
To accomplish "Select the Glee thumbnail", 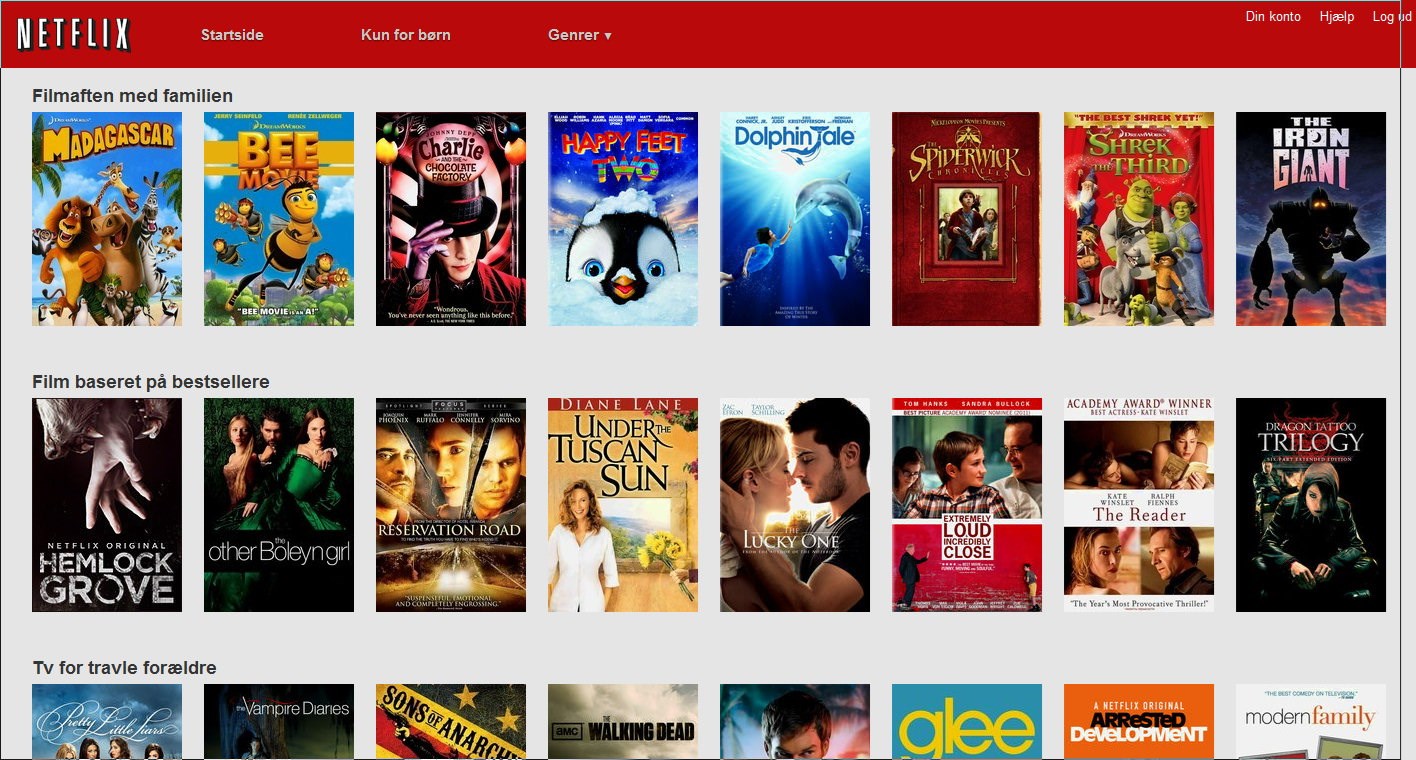I will click(x=967, y=722).
